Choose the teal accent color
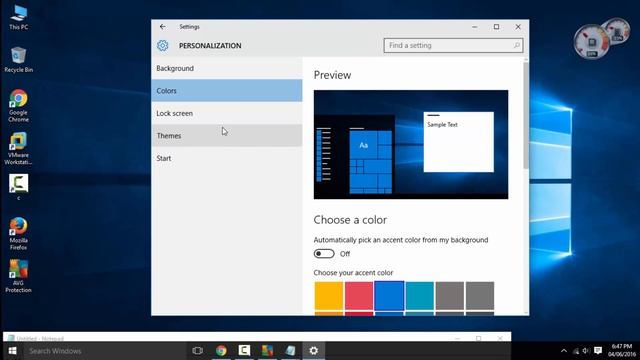Viewport: 640px width, 360px height. point(420,296)
